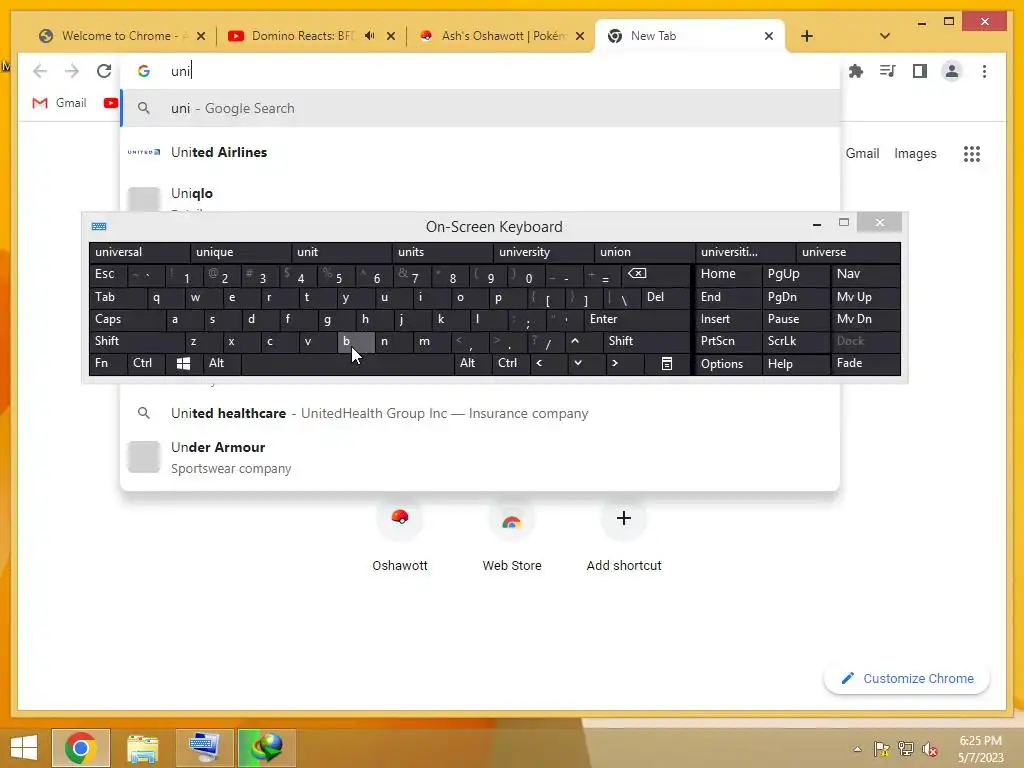Viewport: 1024px width, 768px height.
Task: Open the Oshawott shortcut
Action: click(x=400, y=537)
